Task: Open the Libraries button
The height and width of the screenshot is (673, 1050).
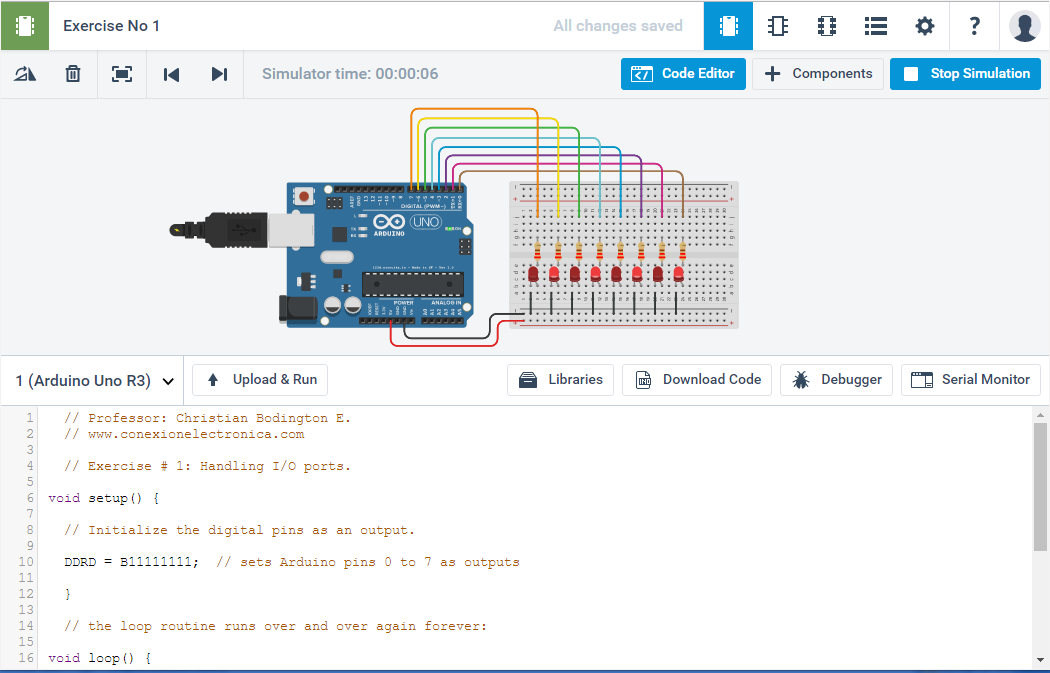Action: pos(560,380)
